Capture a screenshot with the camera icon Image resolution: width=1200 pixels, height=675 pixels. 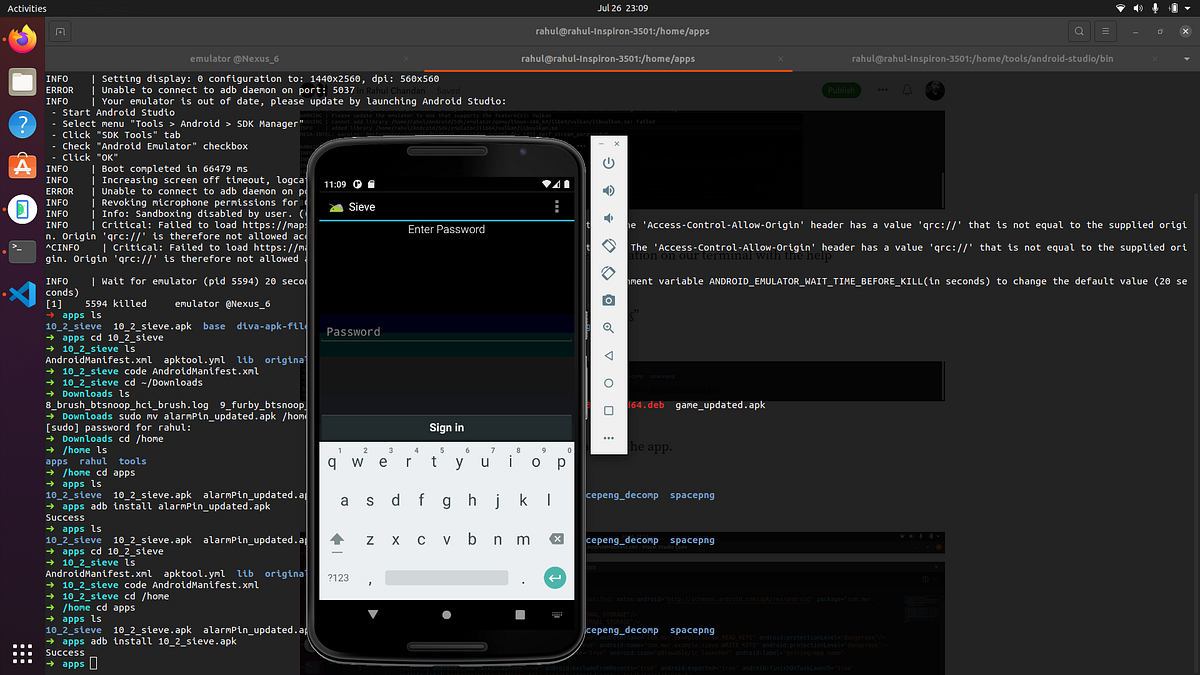[x=608, y=300]
